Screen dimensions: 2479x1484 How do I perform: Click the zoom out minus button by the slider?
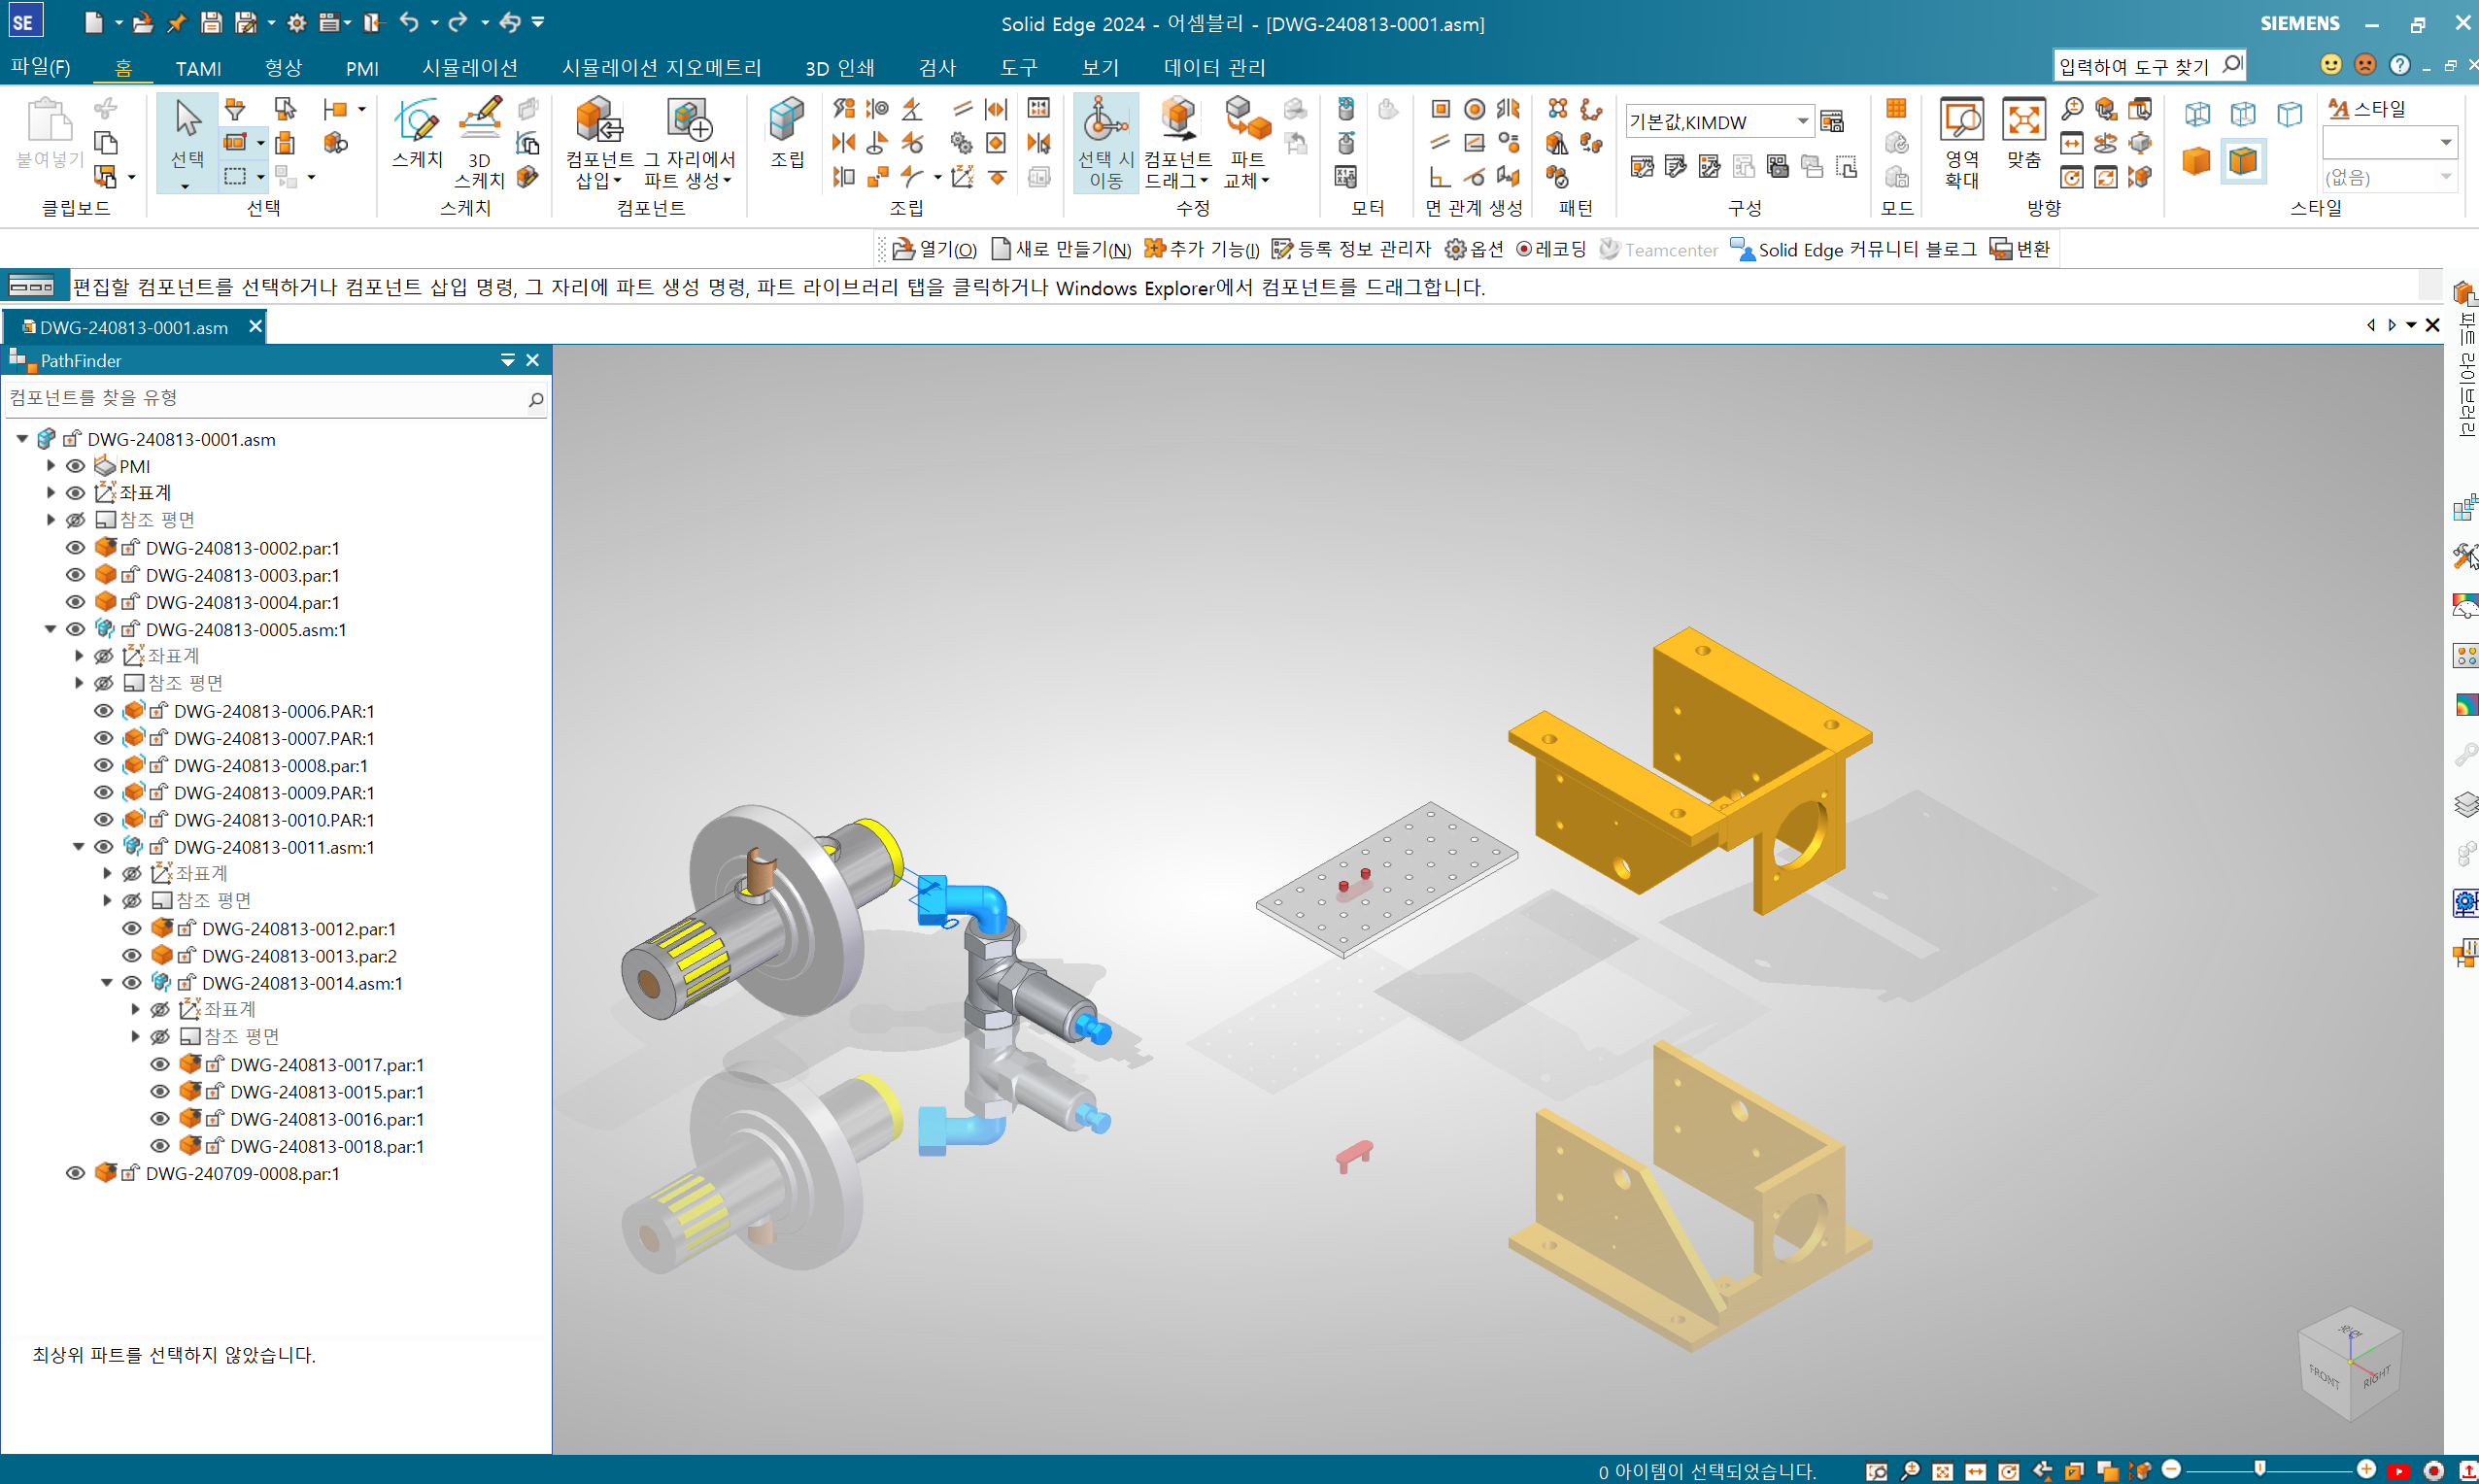click(2171, 1469)
